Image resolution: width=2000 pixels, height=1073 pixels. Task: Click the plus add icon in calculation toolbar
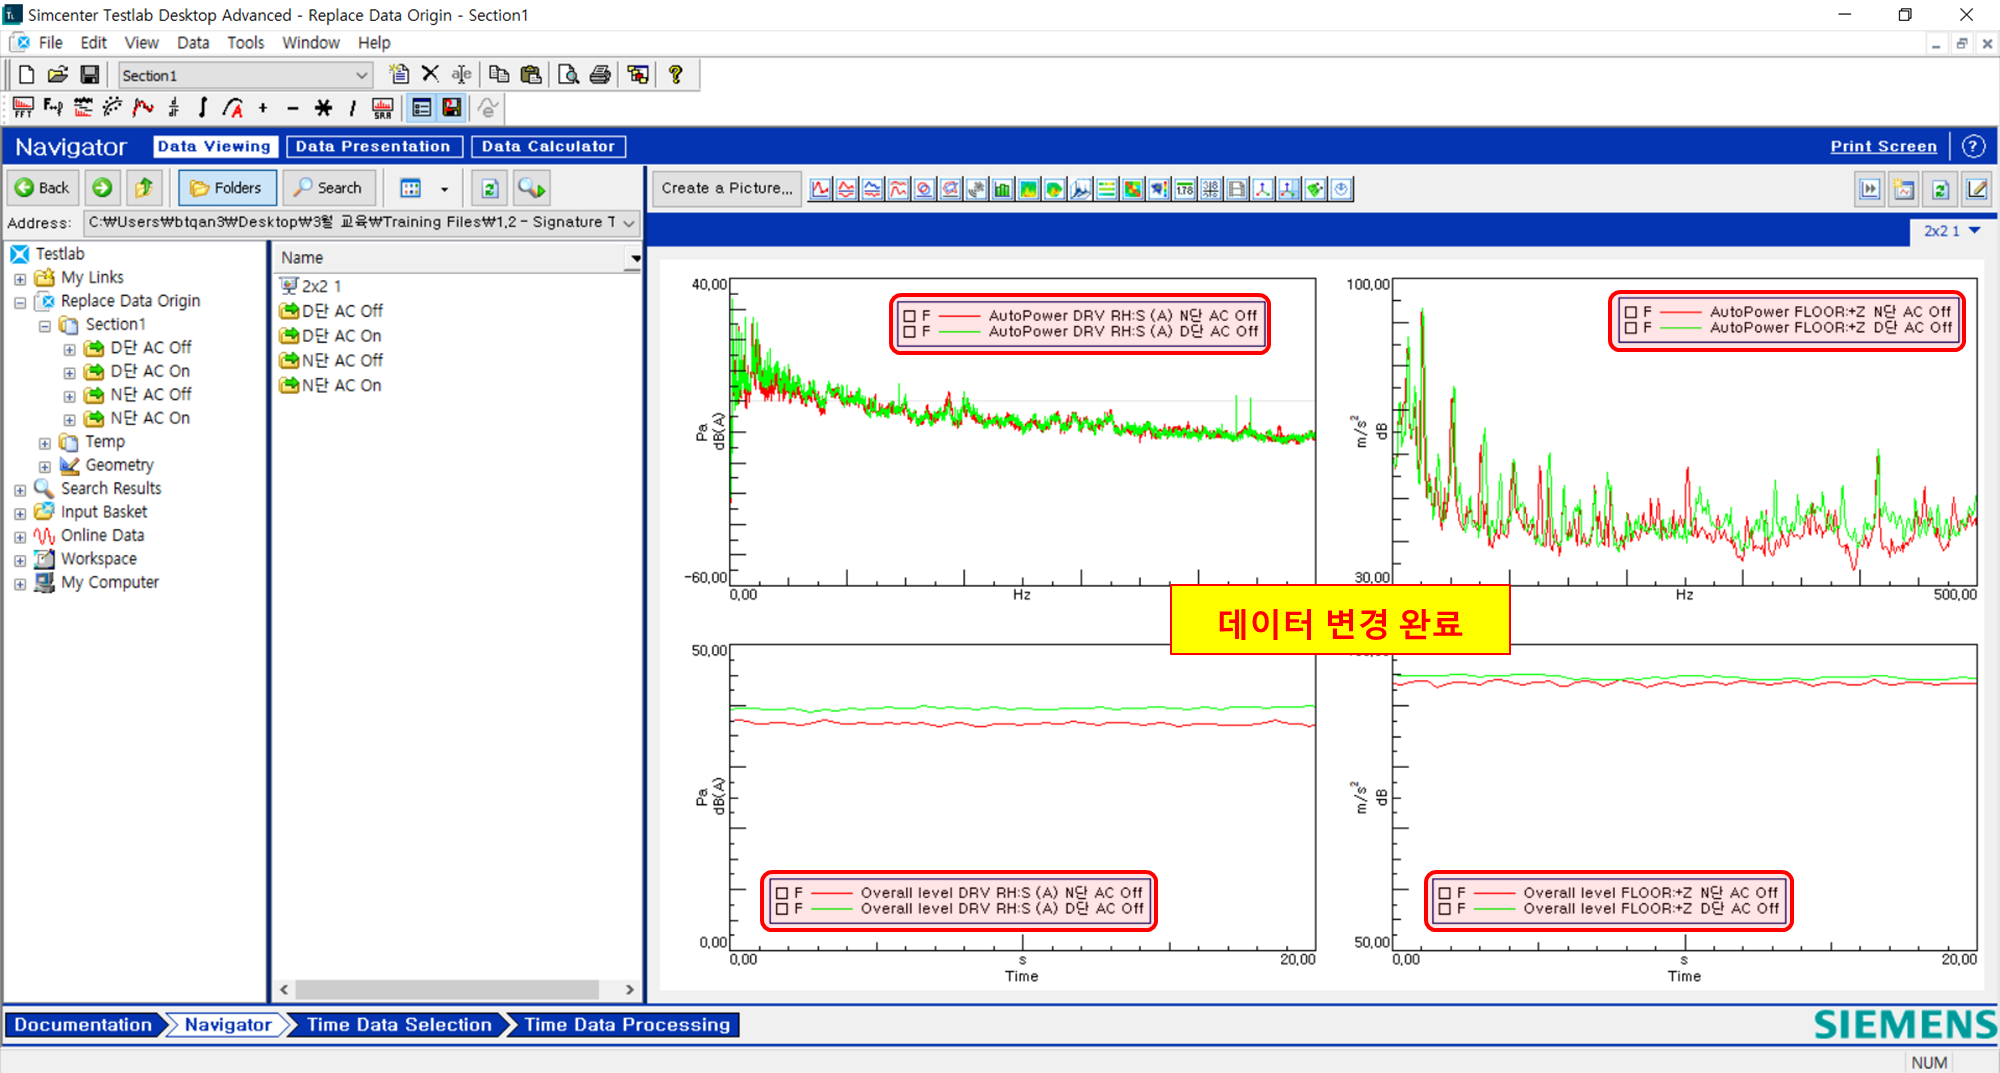(x=263, y=107)
